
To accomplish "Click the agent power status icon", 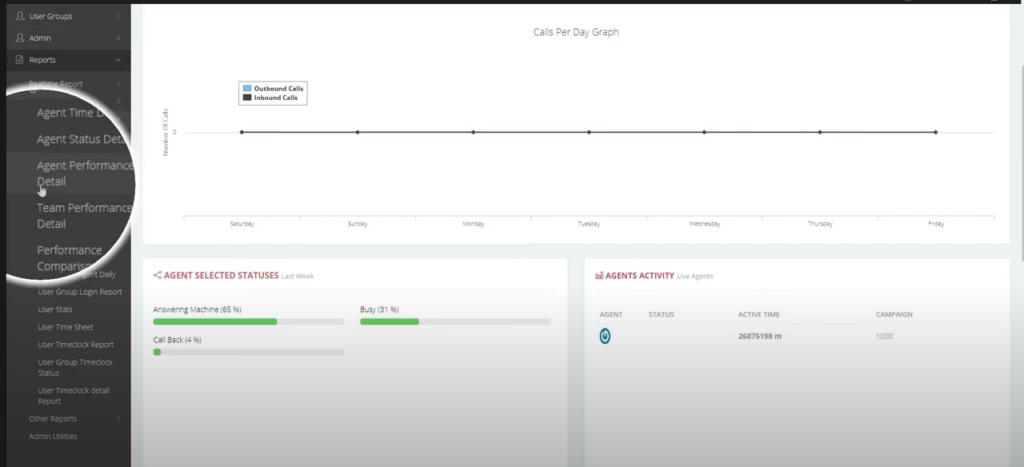I will (605, 336).
